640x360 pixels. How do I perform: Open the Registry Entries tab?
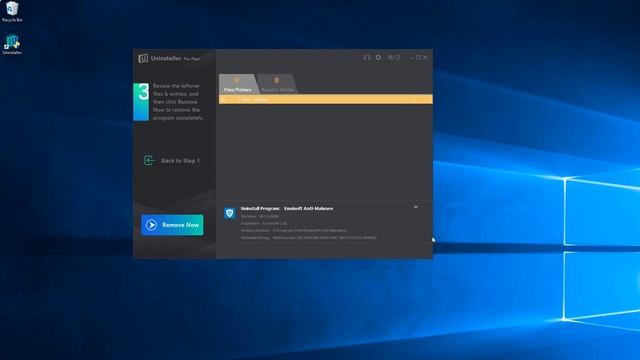(278, 84)
